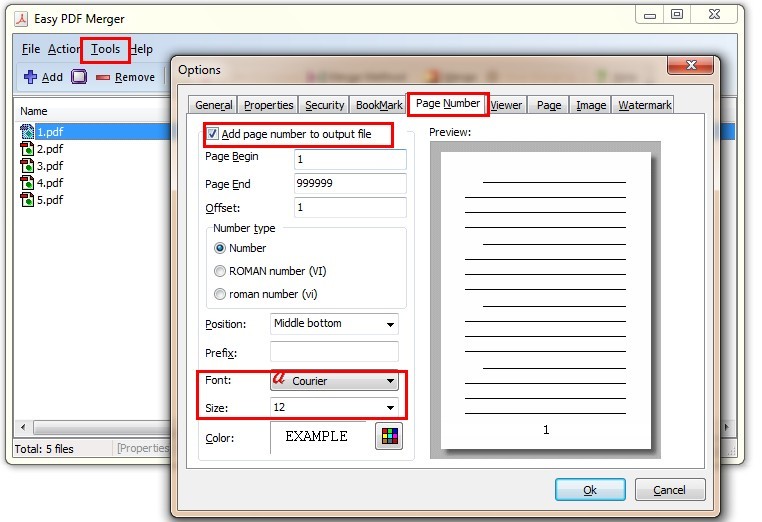The image size is (762, 522).
Task: Click the blue plus Add icon
Action: [x=29, y=77]
